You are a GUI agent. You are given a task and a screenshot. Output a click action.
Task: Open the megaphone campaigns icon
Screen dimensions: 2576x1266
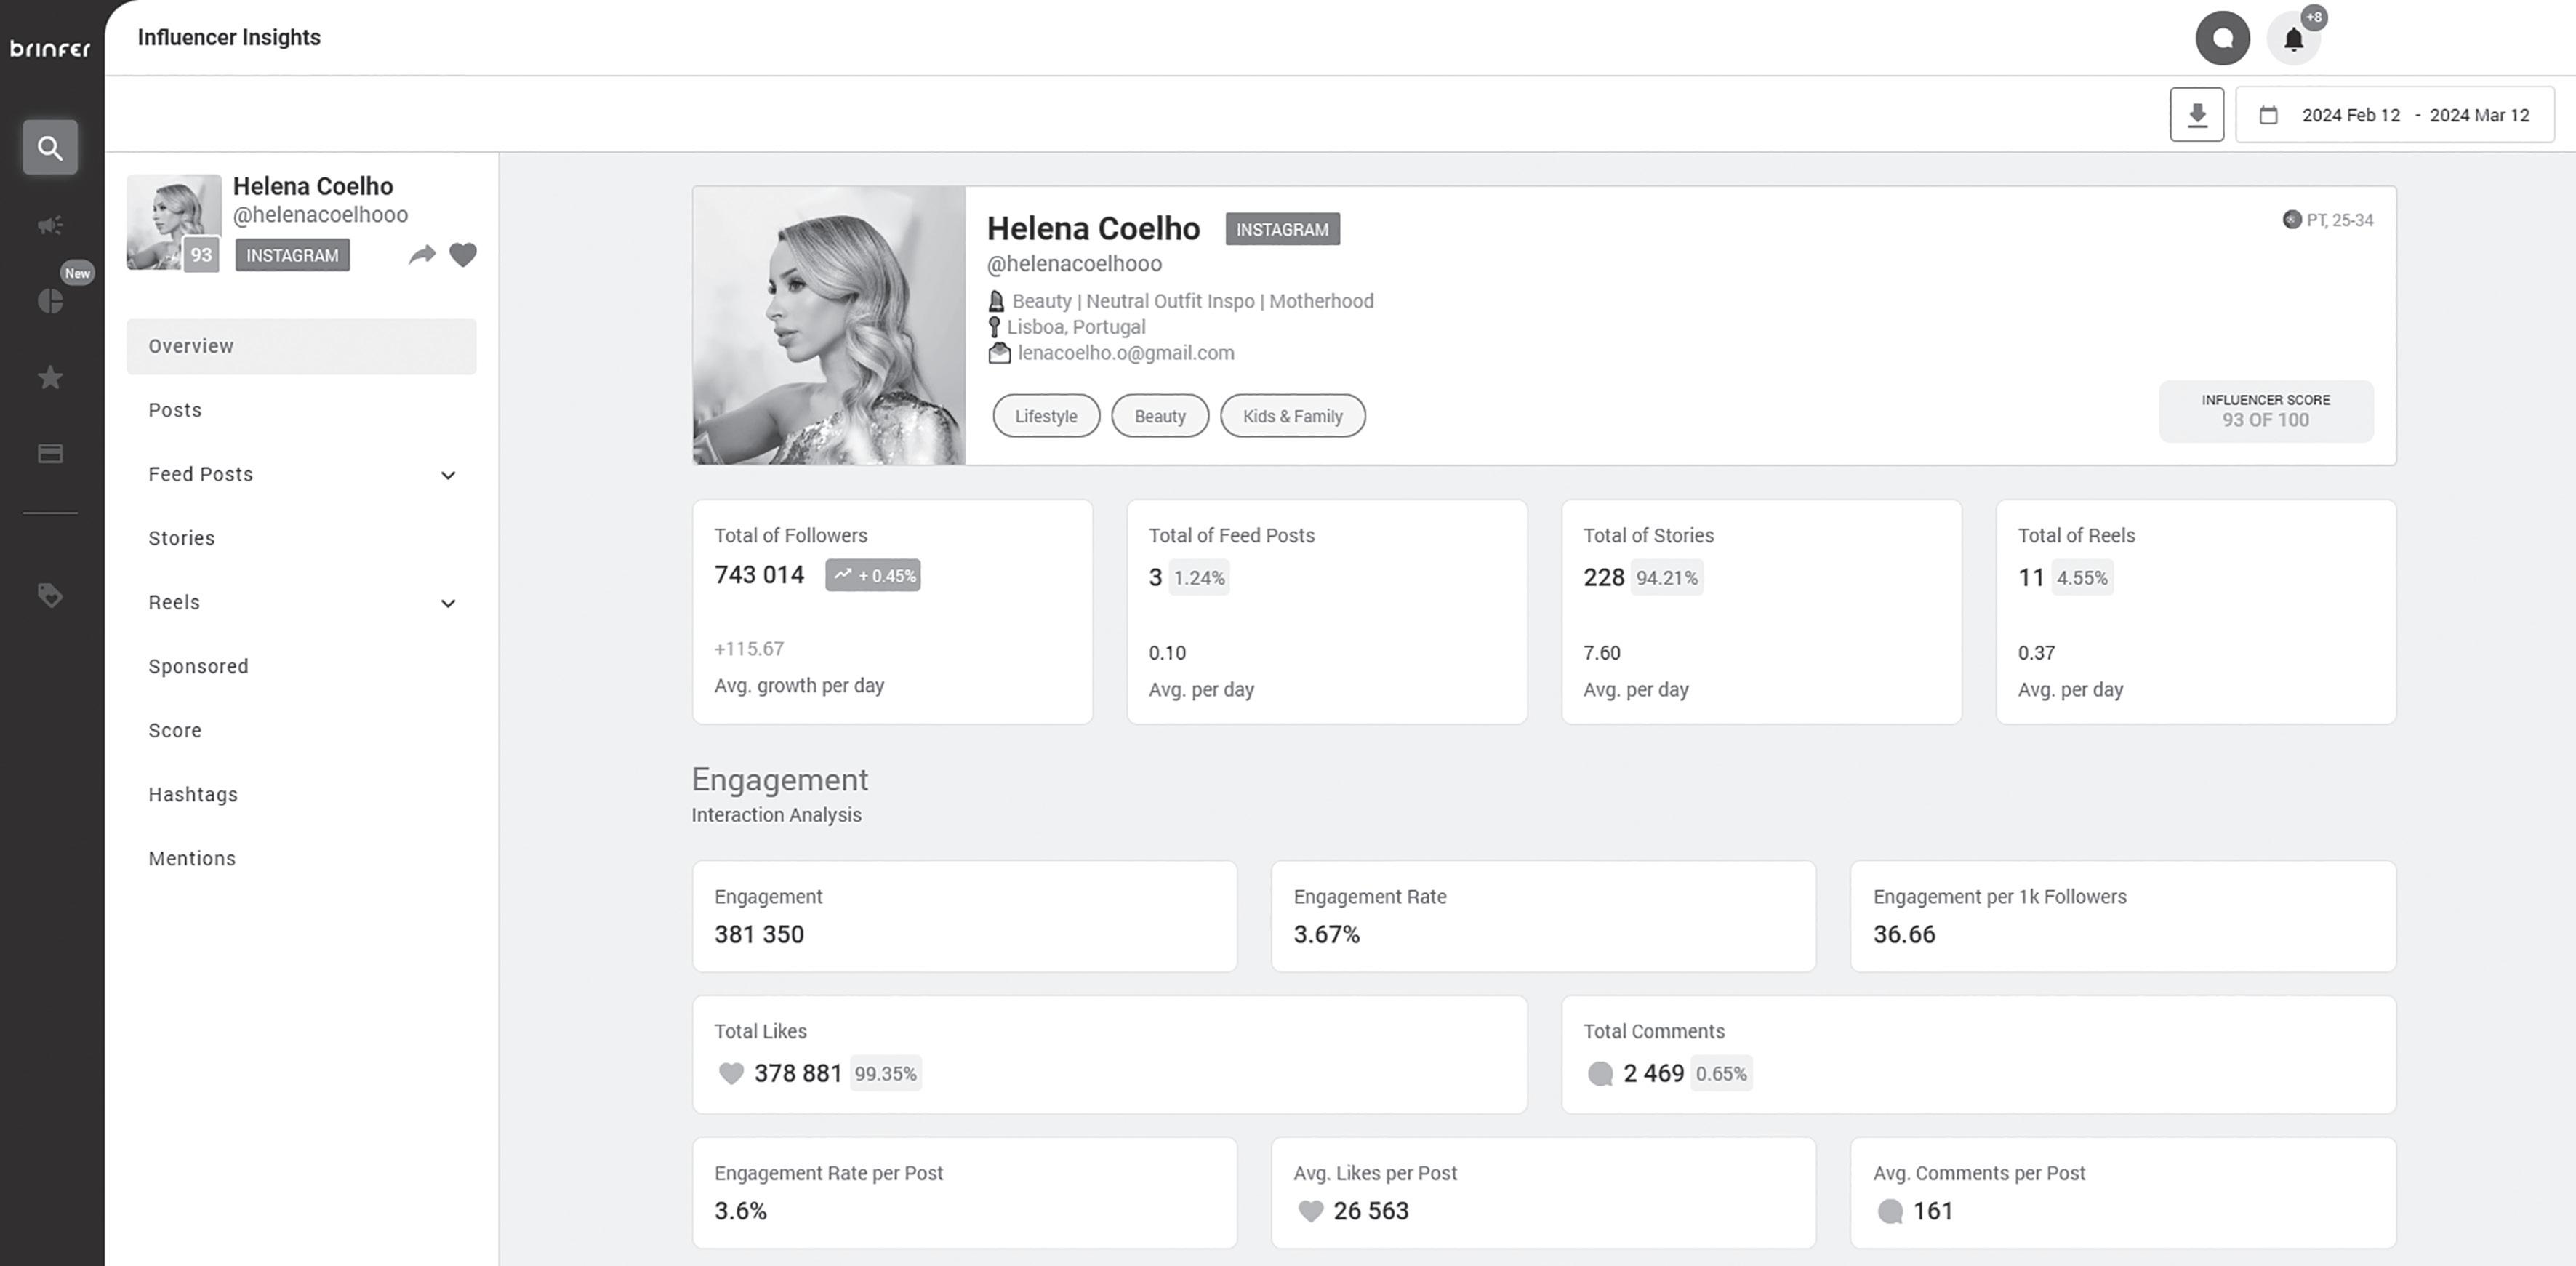coord(50,225)
